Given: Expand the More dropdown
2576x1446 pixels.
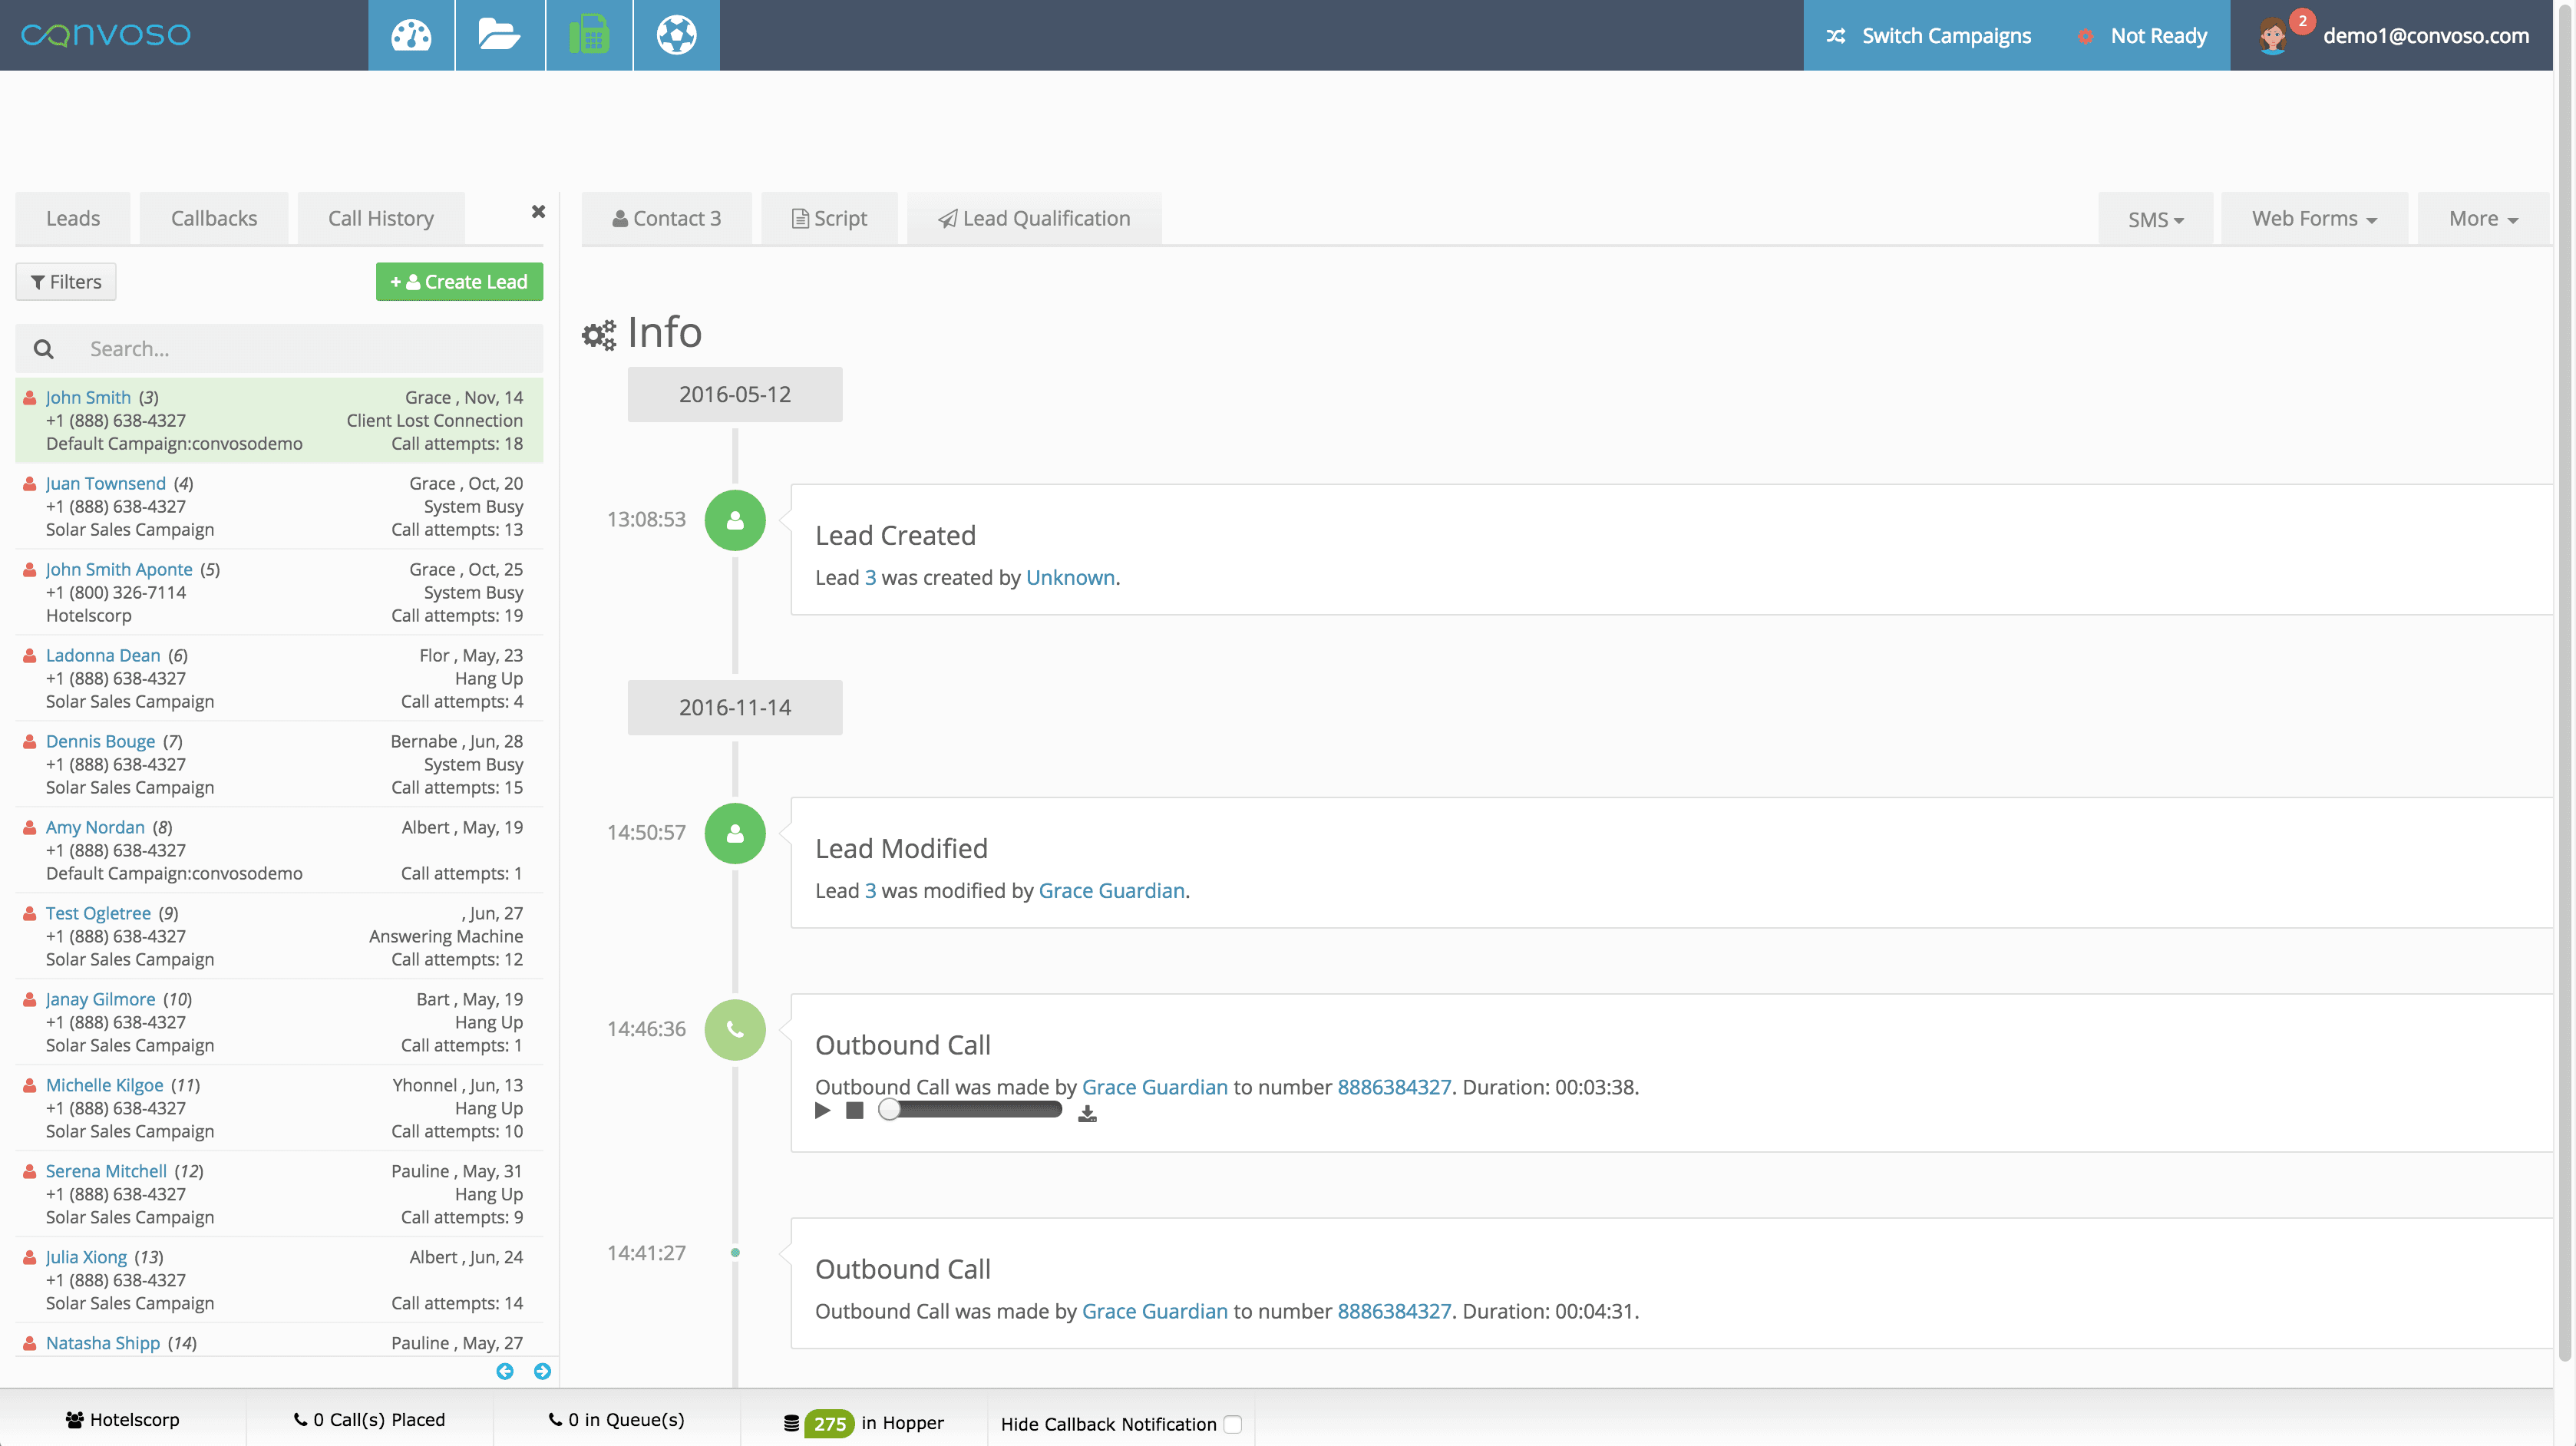Looking at the screenshot, I should tap(2482, 218).
